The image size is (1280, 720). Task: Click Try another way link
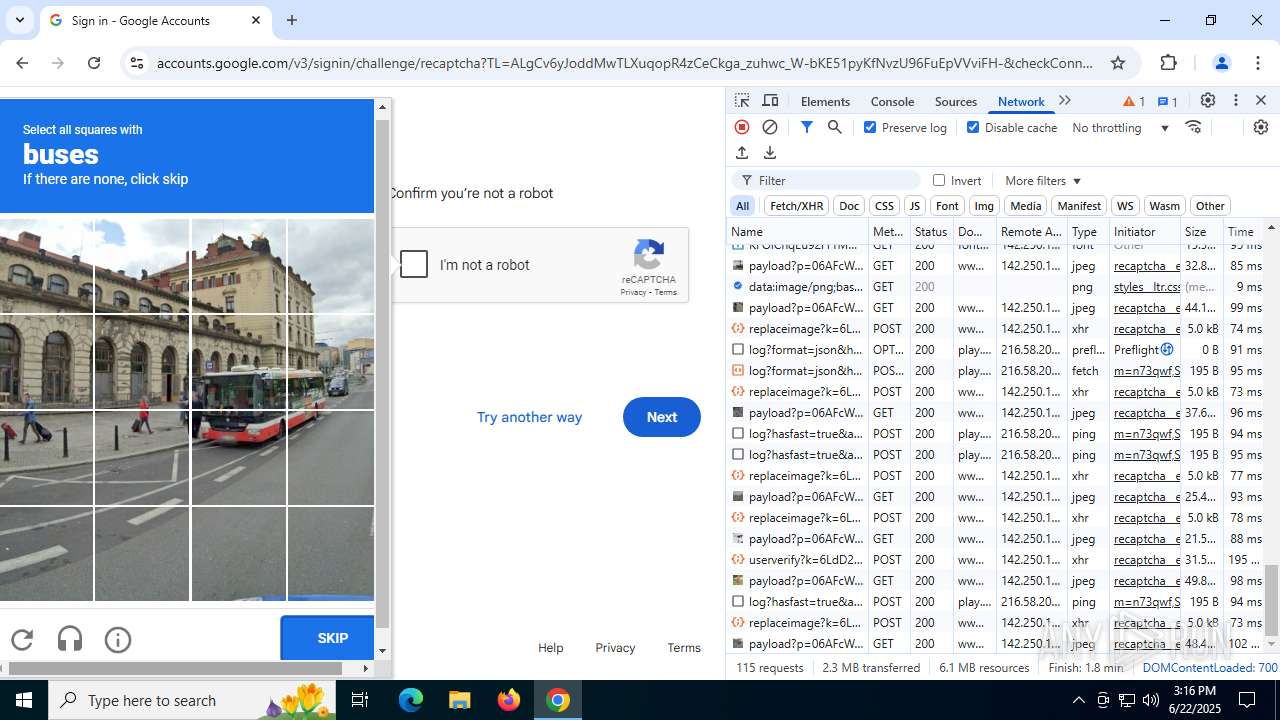click(529, 417)
